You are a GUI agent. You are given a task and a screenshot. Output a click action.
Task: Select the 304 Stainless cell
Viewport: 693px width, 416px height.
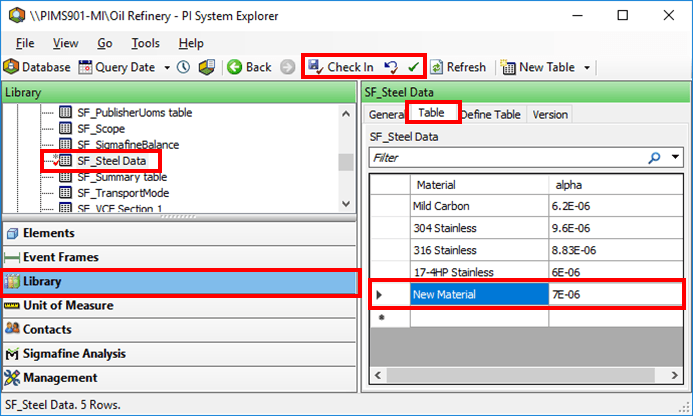pyautogui.click(x=479, y=228)
